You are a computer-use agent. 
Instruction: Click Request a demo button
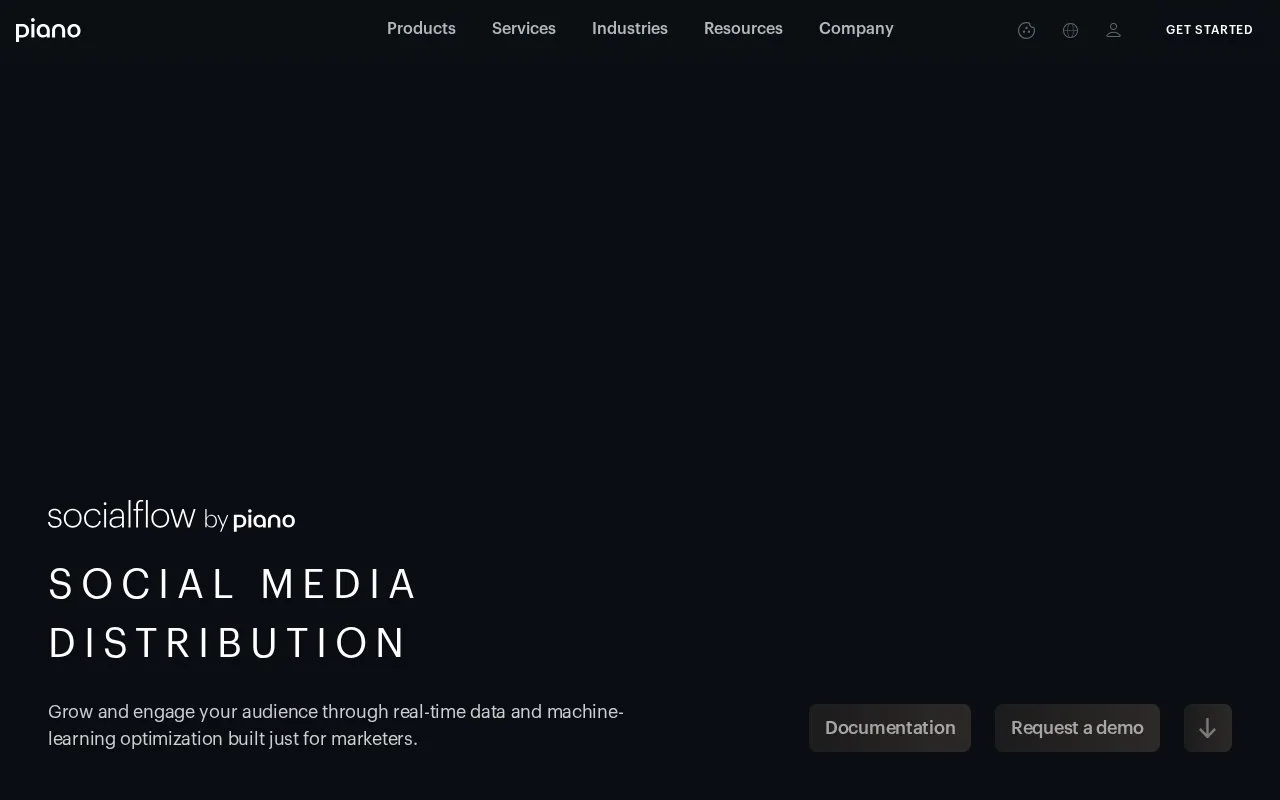[1077, 728]
